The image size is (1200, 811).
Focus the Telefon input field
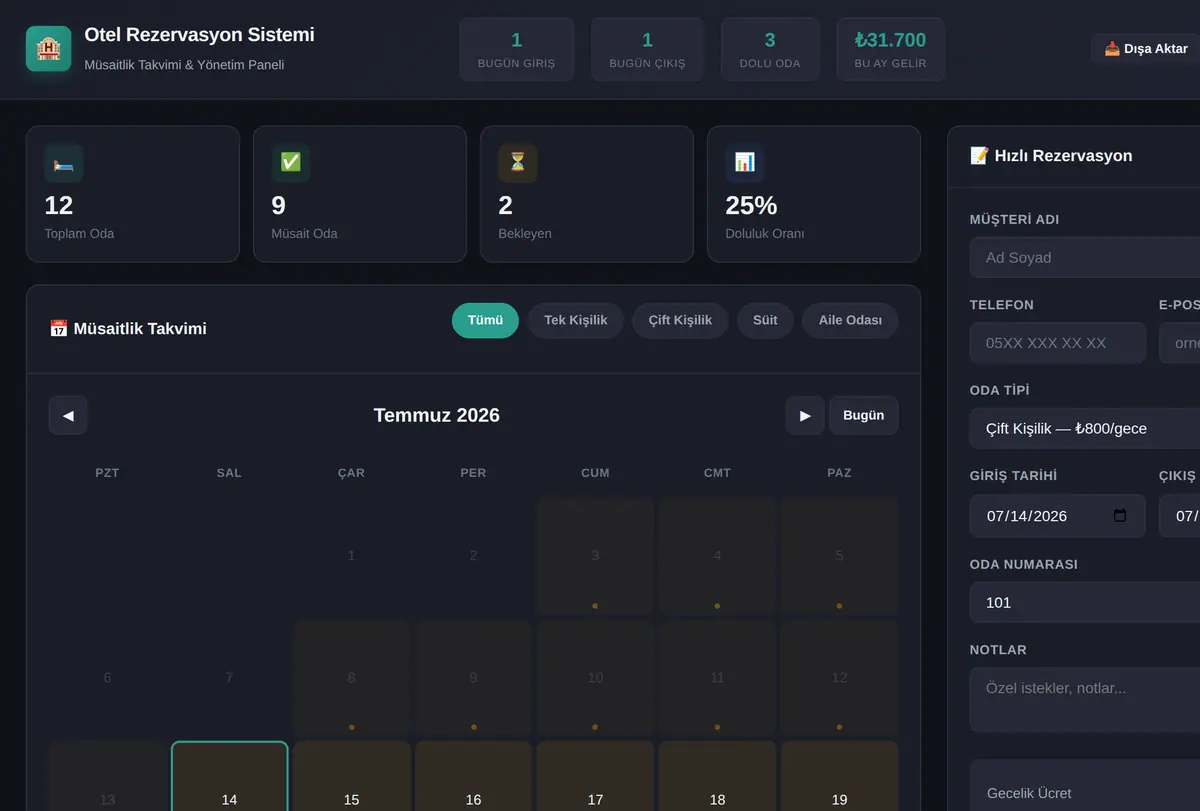tap(1058, 343)
